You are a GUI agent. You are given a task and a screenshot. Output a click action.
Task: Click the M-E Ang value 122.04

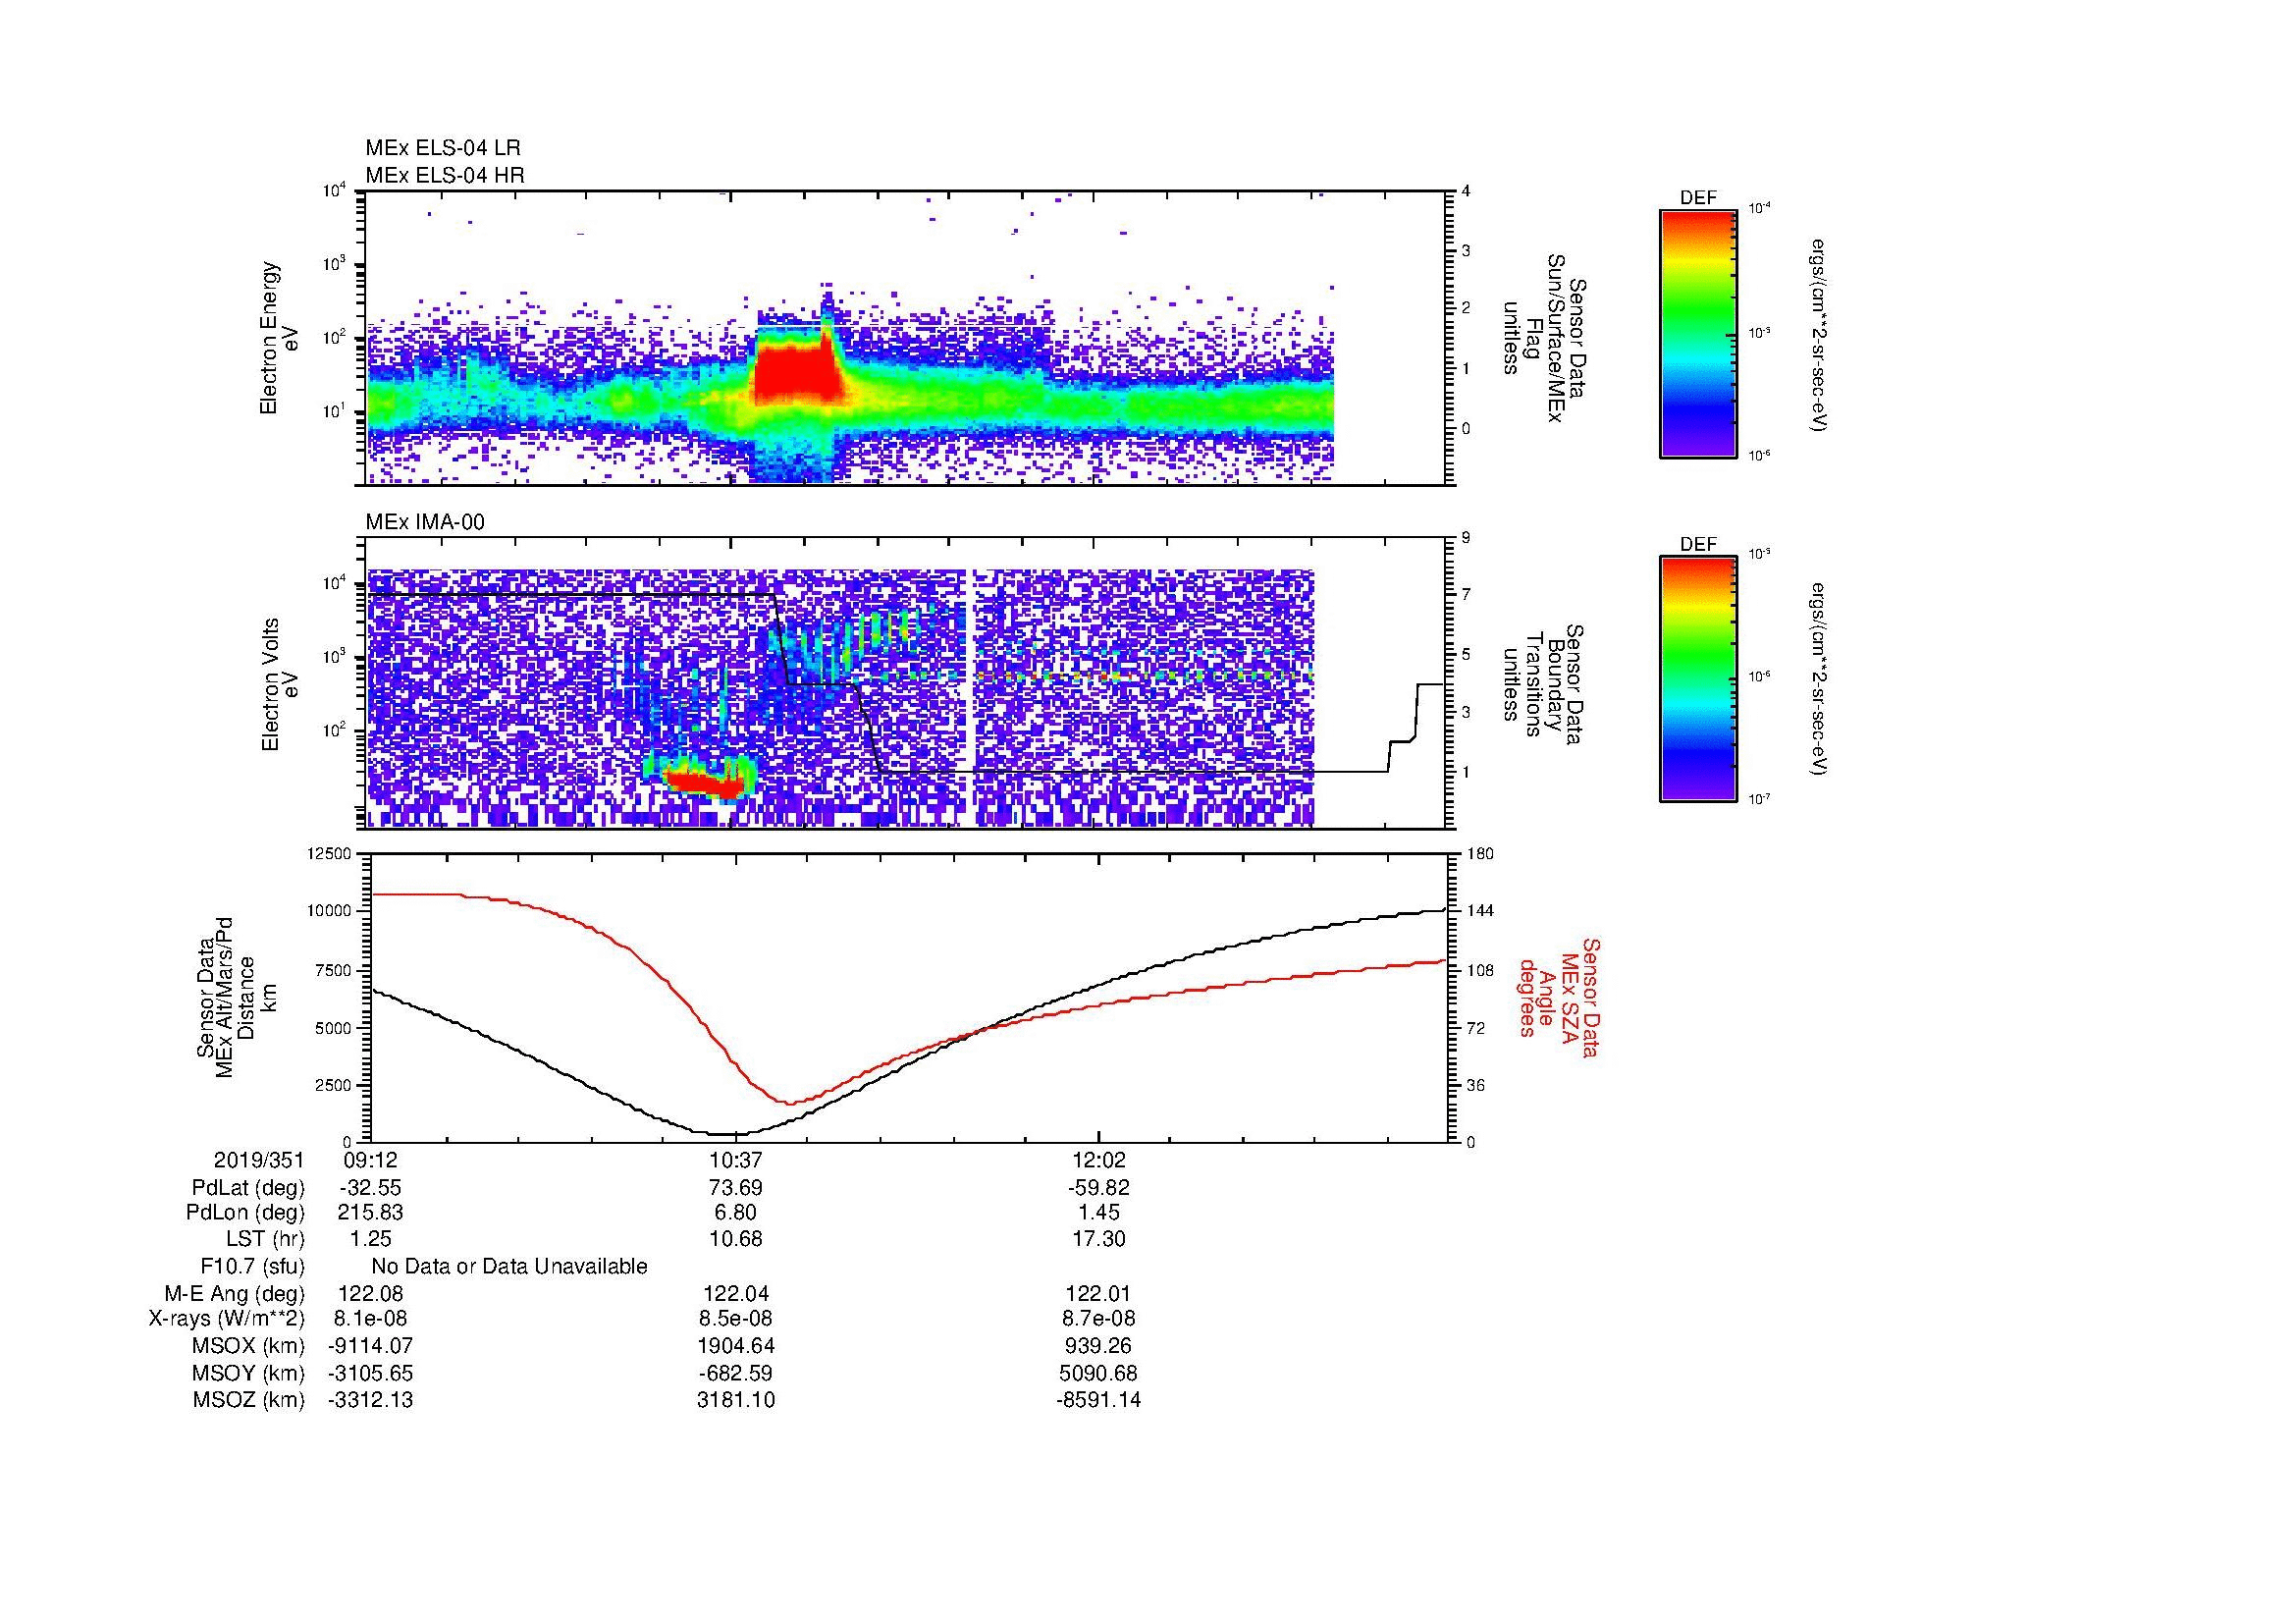[736, 1293]
